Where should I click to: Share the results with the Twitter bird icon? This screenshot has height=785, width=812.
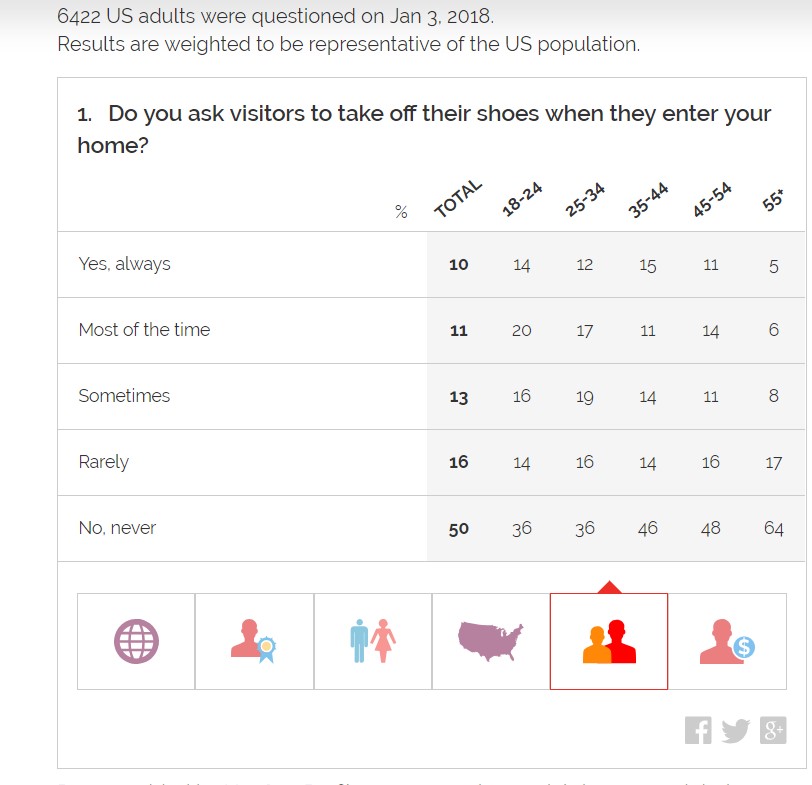click(735, 731)
